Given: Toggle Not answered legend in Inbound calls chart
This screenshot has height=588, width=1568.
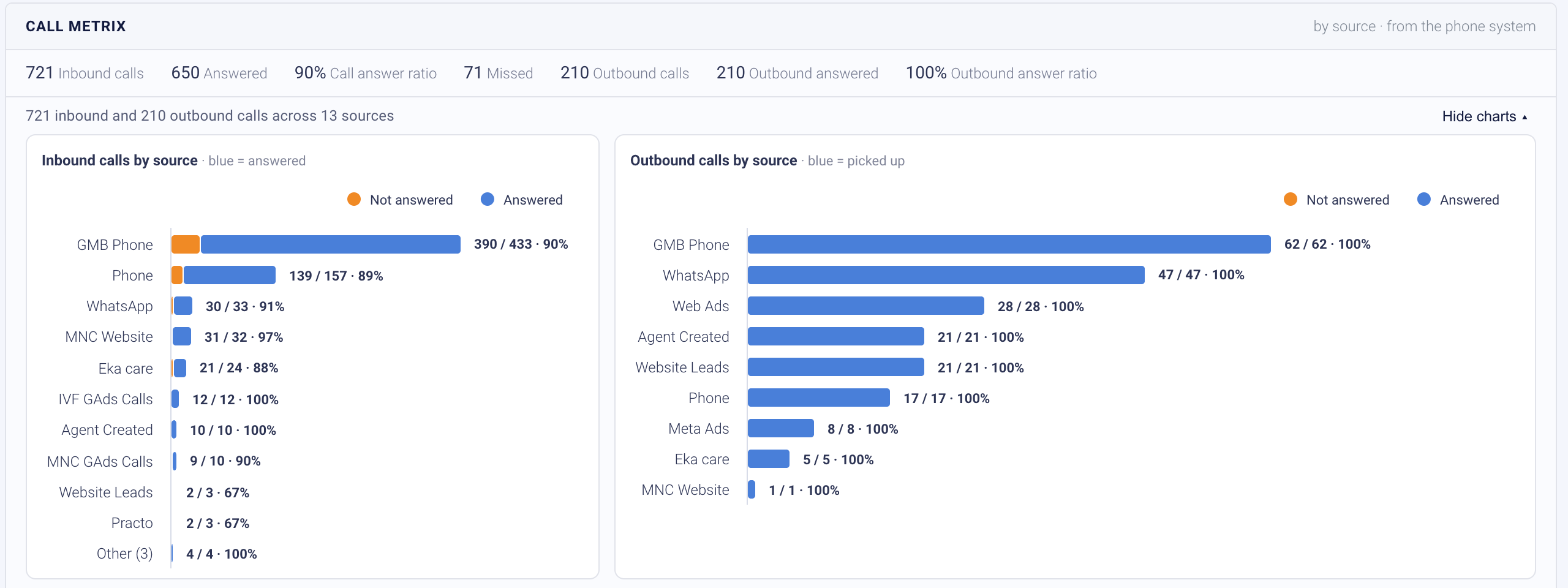Looking at the screenshot, I should pyautogui.click(x=400, y=200).
